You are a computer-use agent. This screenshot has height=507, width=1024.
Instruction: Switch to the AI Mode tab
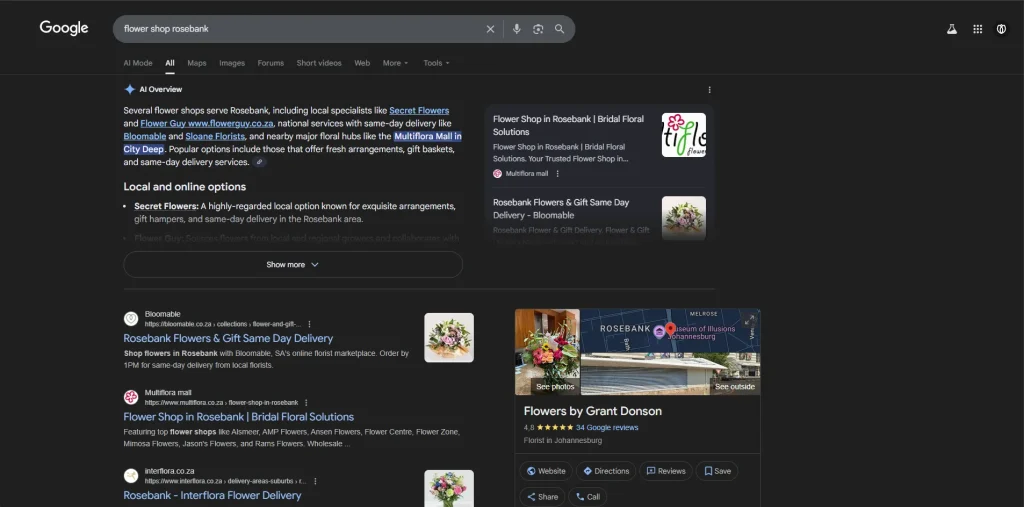tap(138, 63)
